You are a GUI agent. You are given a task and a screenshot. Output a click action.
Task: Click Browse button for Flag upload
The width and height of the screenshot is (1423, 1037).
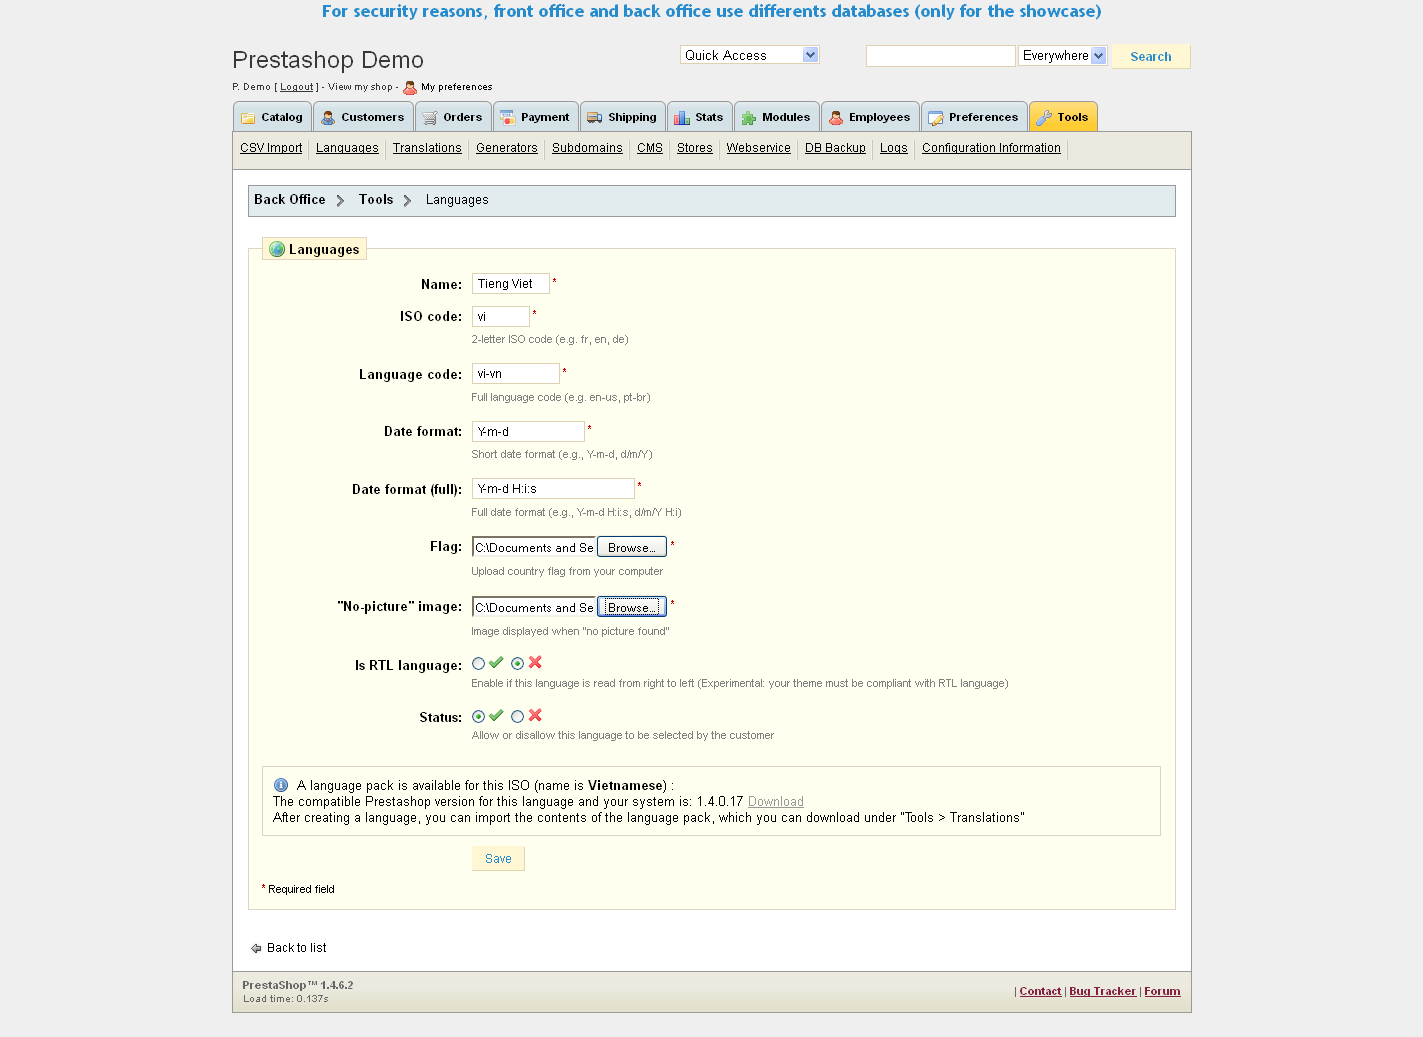(x=632, y=547)
